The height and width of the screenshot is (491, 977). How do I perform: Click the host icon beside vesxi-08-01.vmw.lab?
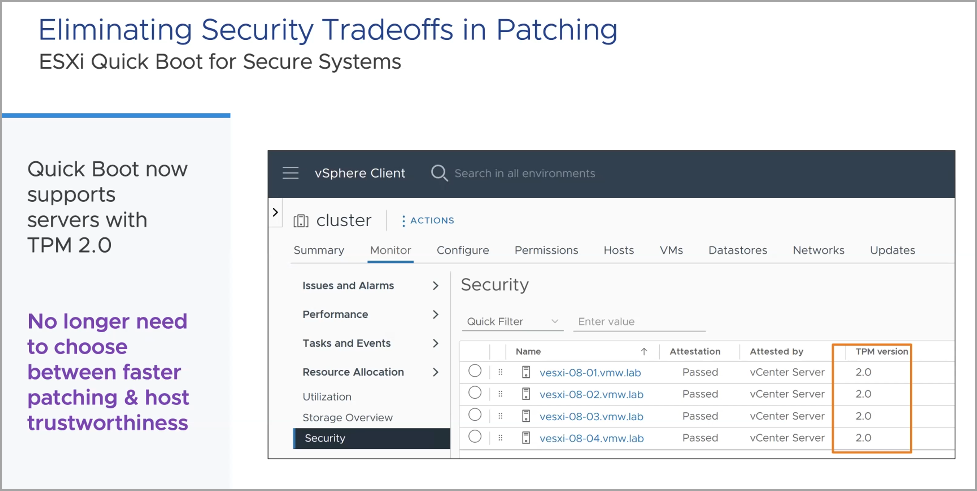[526, 373]
